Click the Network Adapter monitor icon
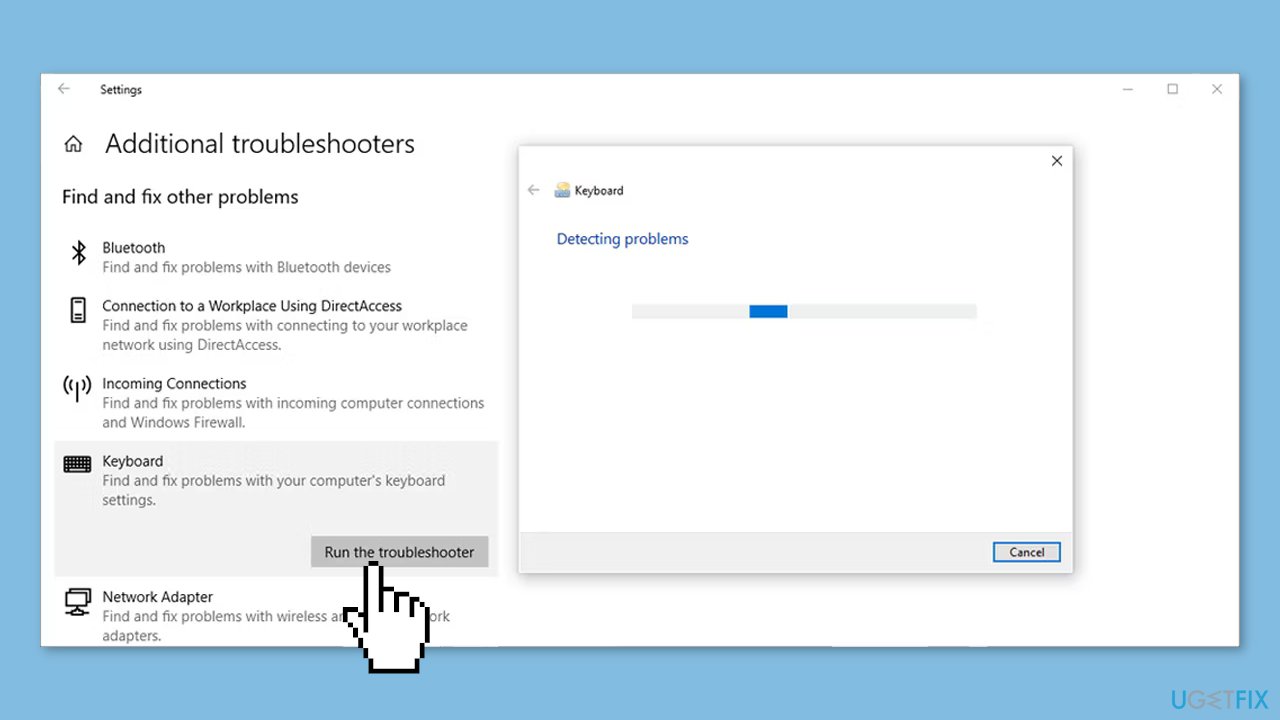This screenshot has width=1280, height=720. click(77, 602)
